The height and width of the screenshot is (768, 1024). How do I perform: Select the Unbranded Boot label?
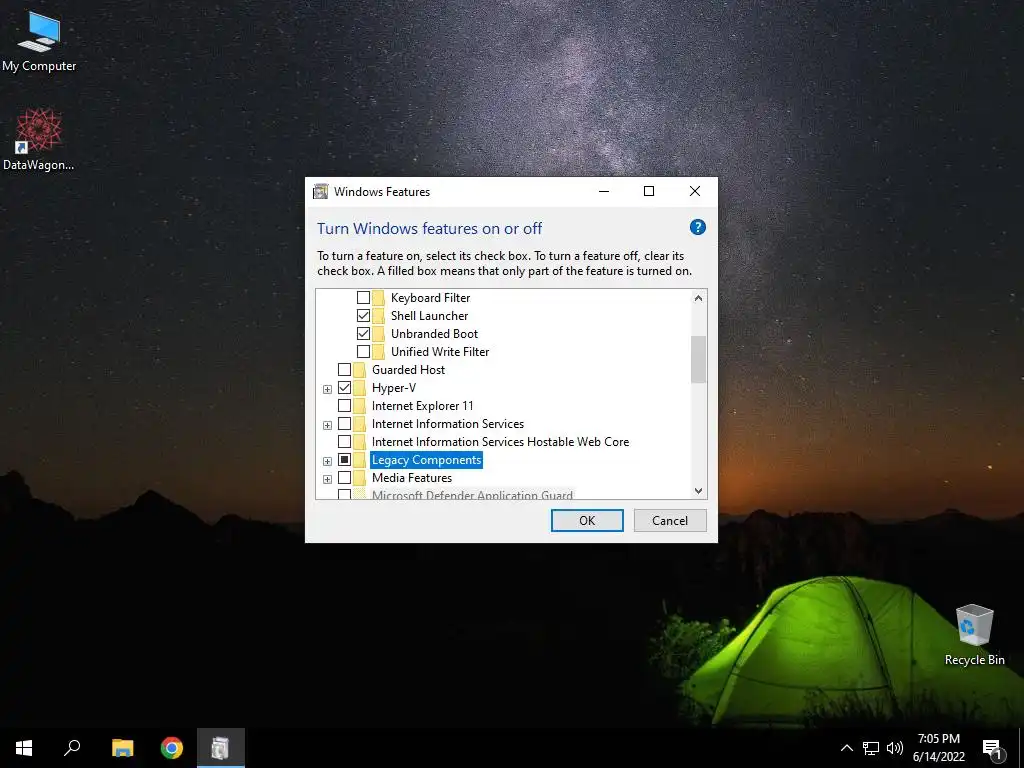point(434,334)
